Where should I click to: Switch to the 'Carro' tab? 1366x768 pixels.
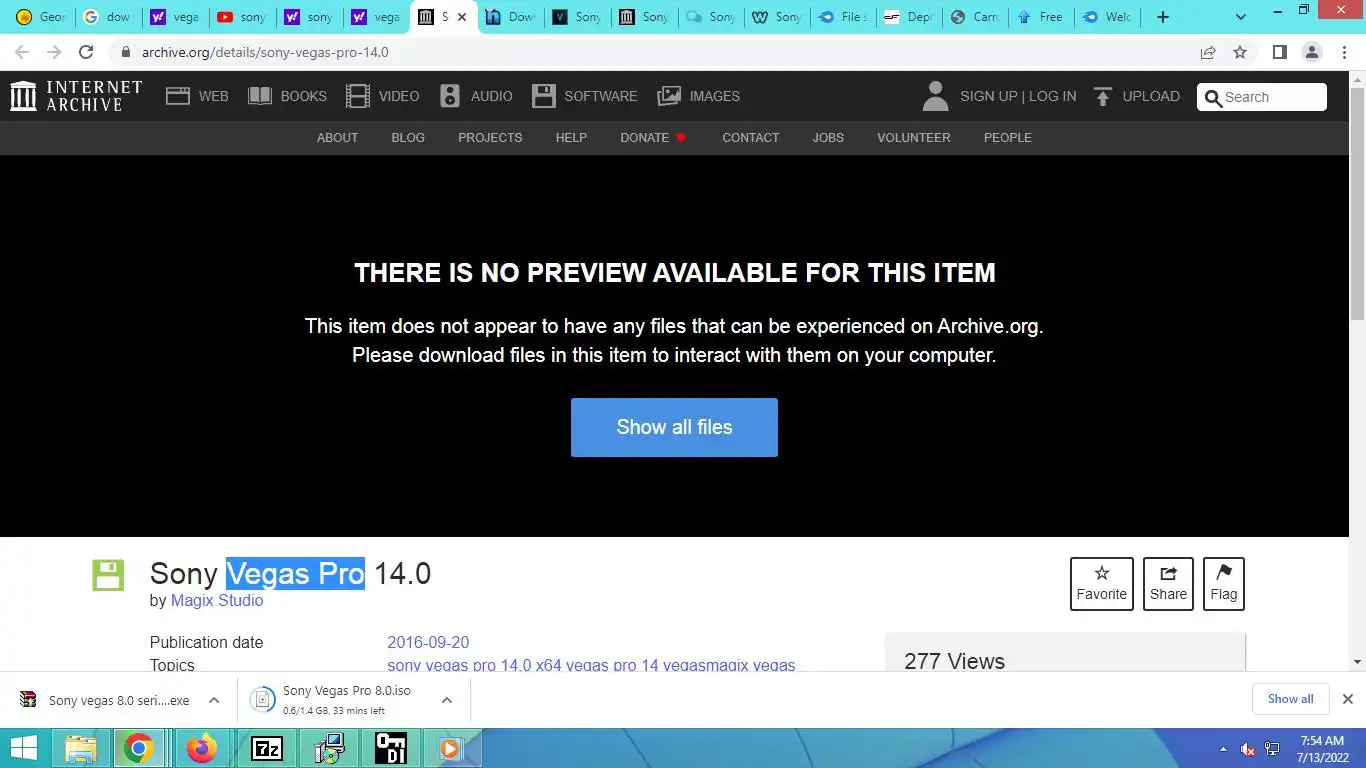[x=975, y=17]
